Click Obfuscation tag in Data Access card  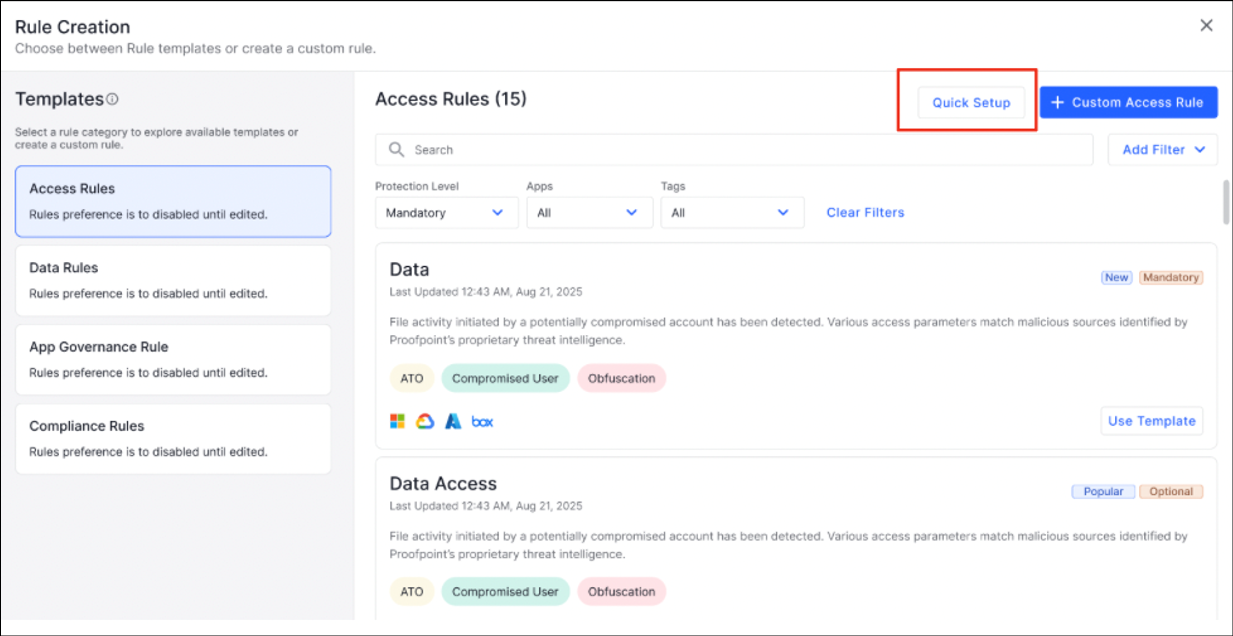[x=621, y=591]
